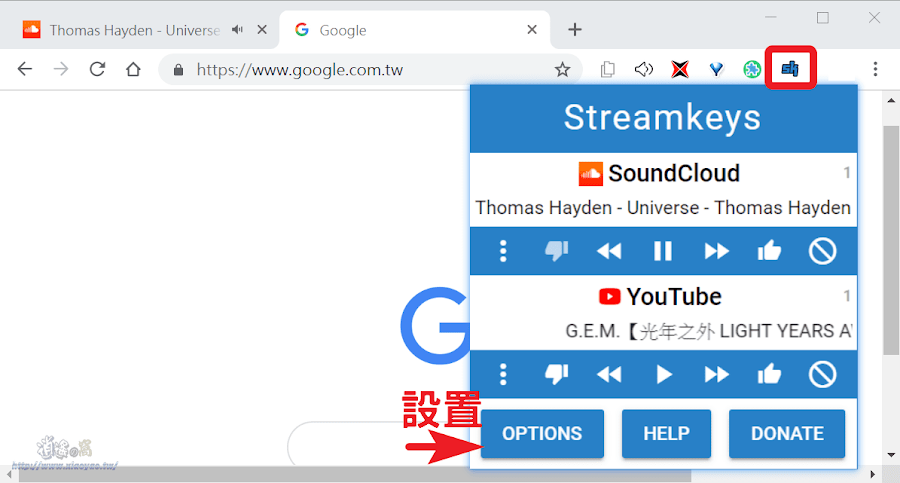The image size is (900, 483).
Task: Close the Google tab
Action: (532, 29)
